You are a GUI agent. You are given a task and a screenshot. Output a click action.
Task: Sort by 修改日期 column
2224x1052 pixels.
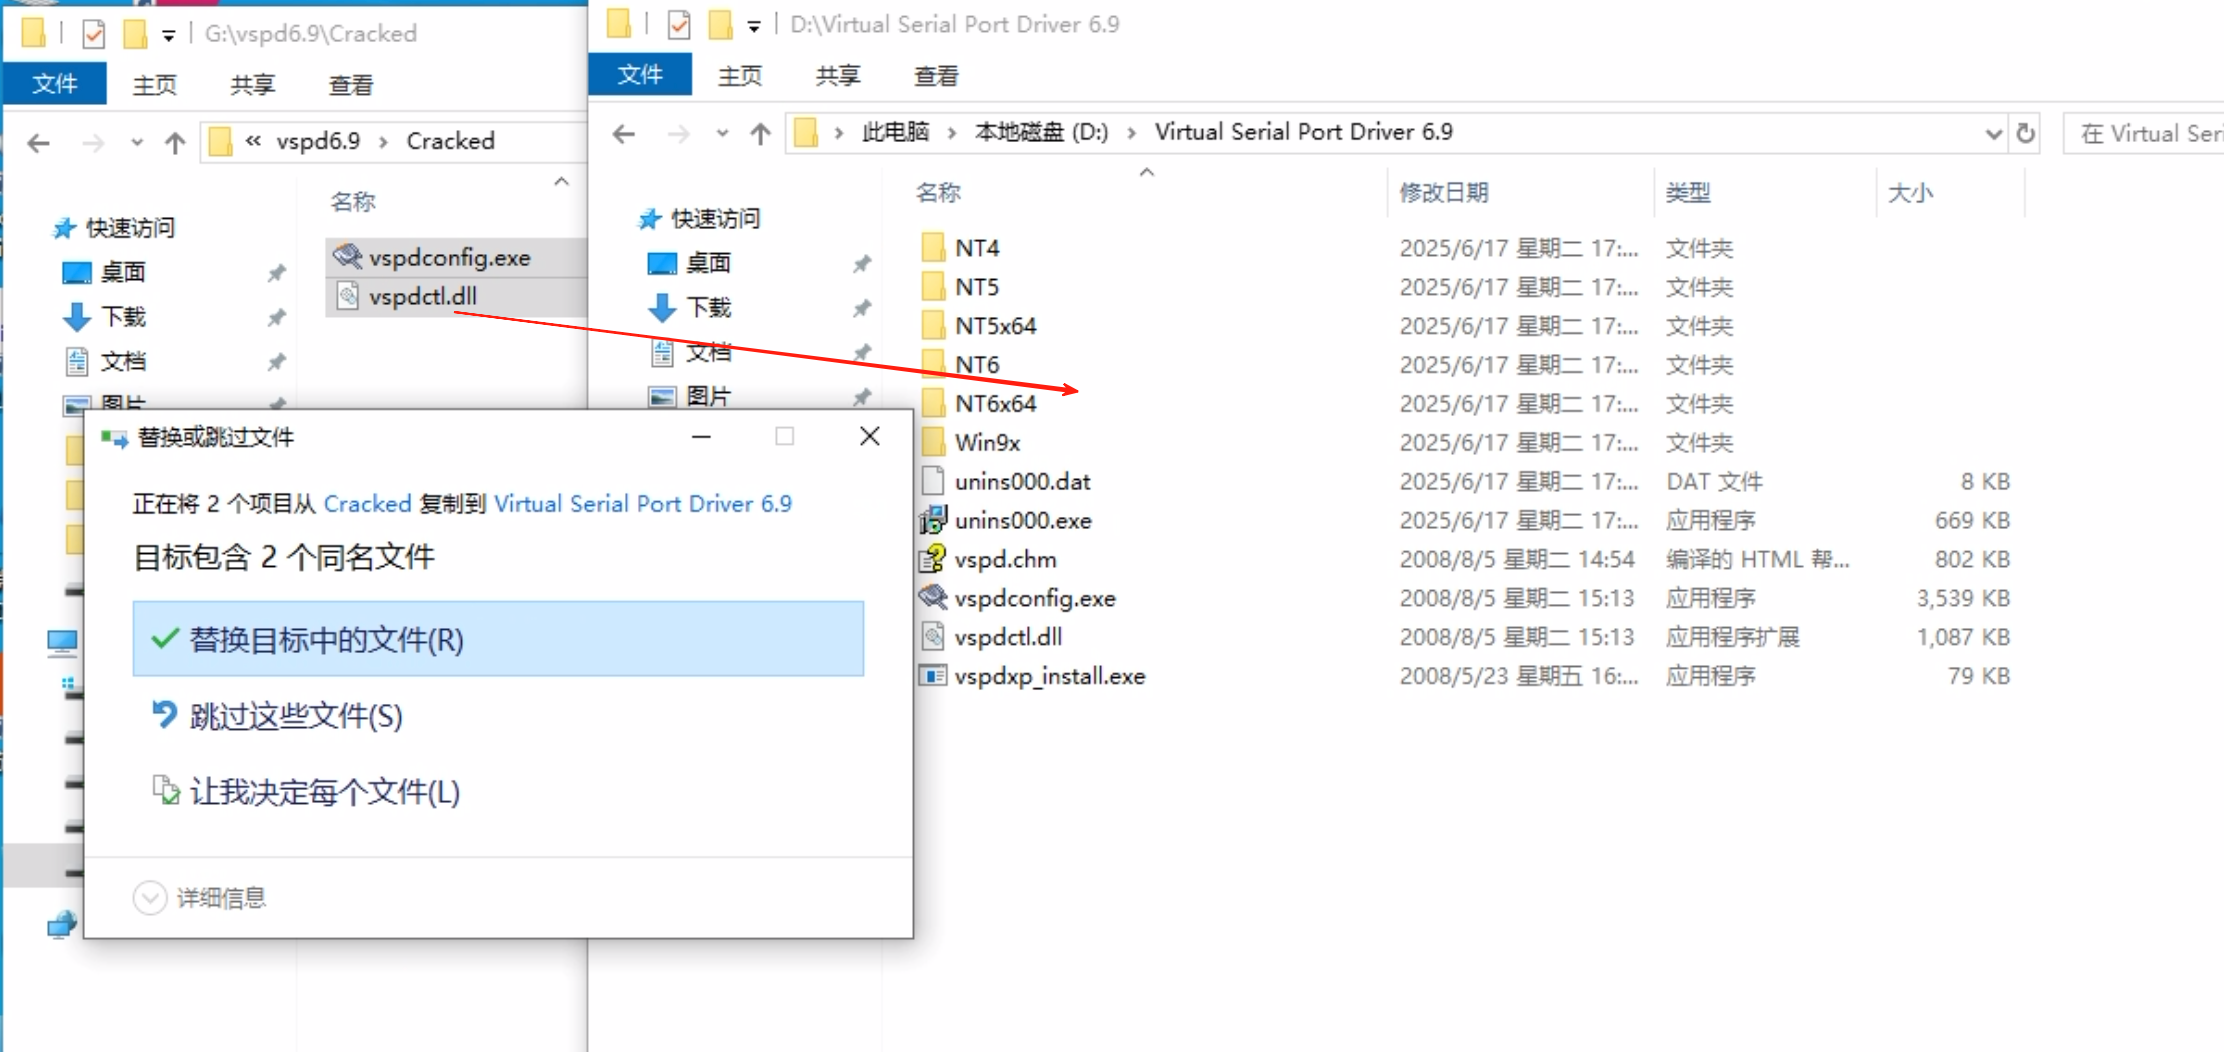(1444, 193)
